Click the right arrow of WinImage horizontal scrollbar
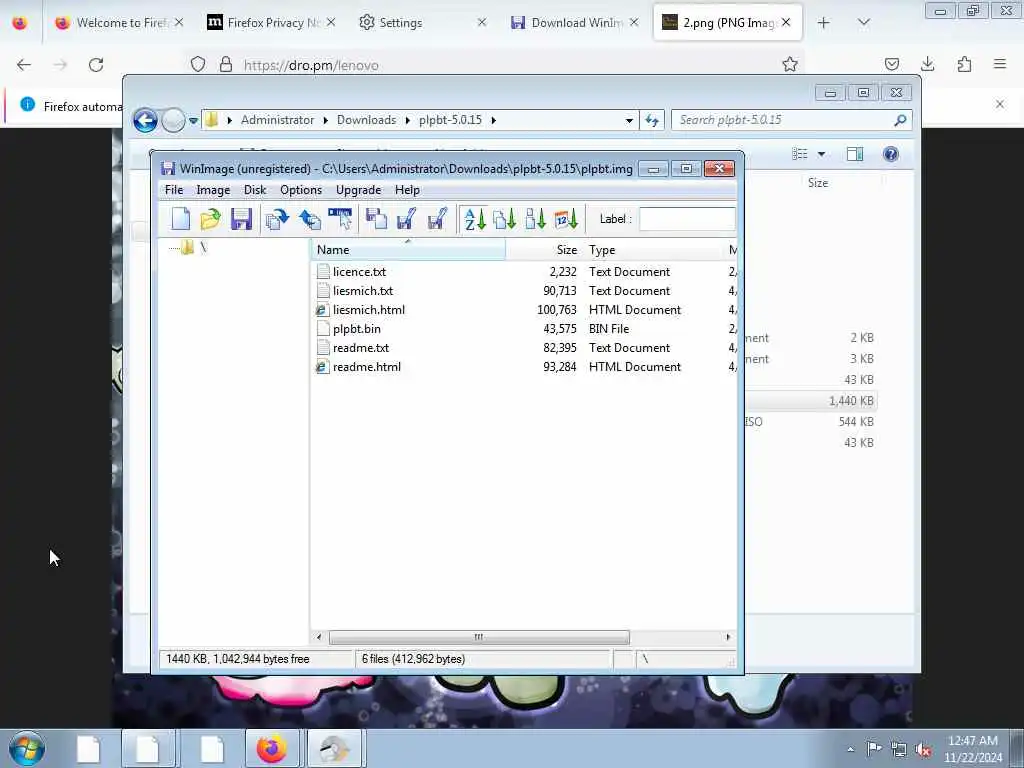This screenshot has width=1024, height=768. click(728, 637)
